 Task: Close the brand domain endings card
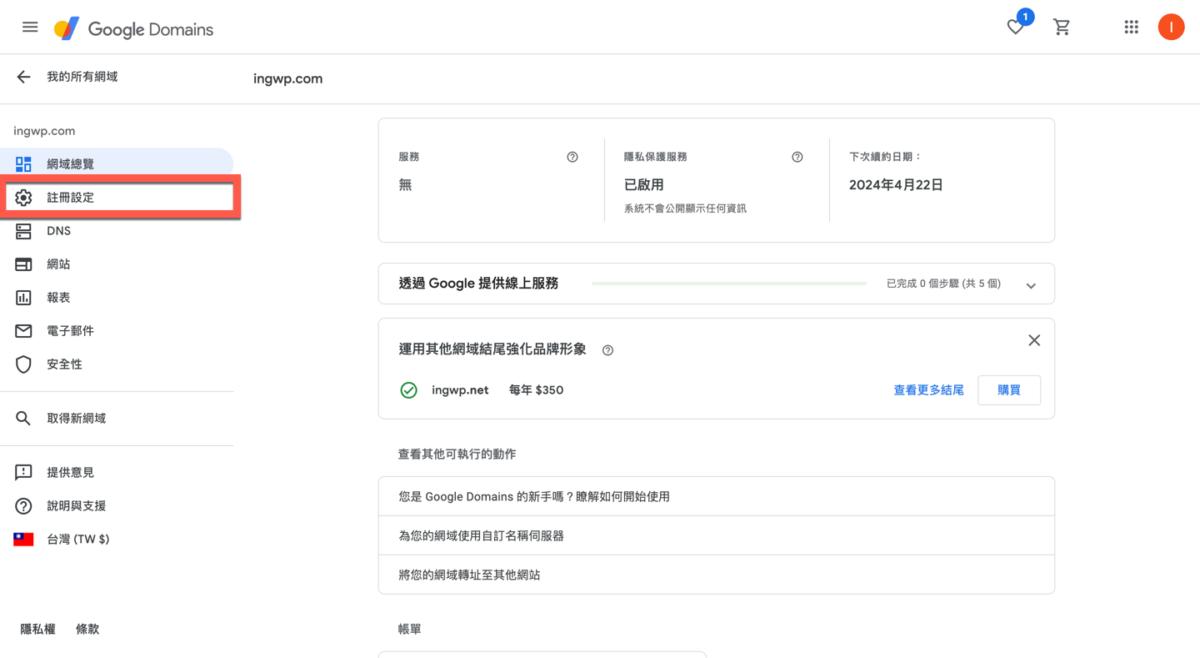pyautogui.click(x=1034, y=340)
